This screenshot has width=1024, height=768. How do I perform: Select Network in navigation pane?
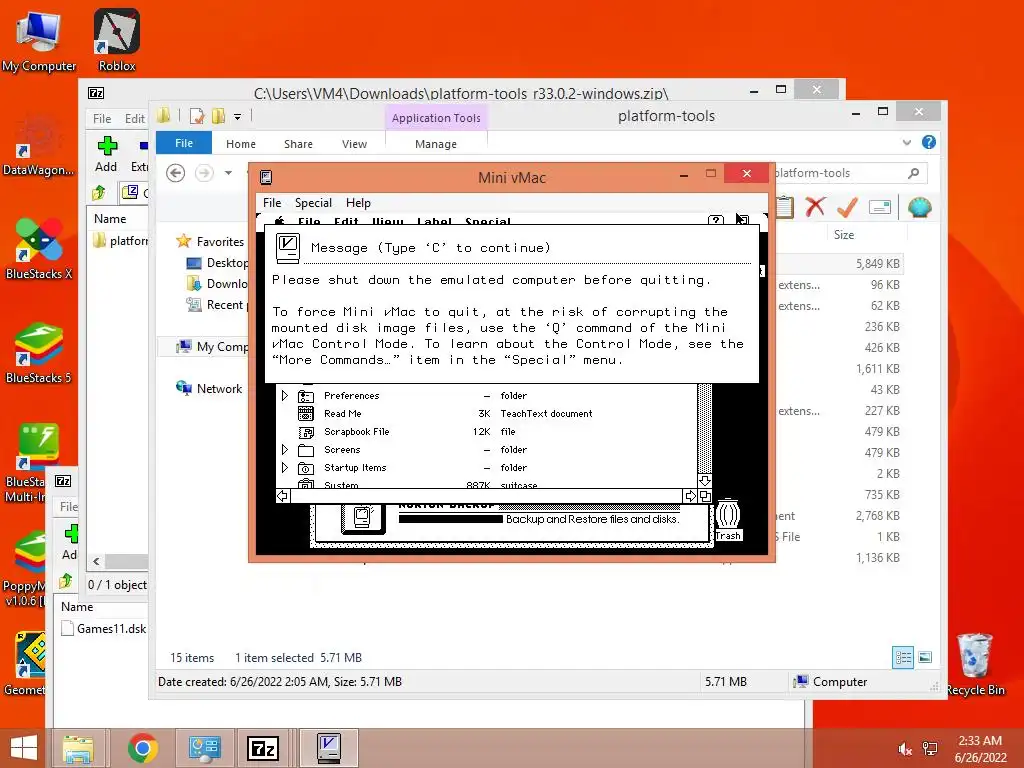point(209,389)
